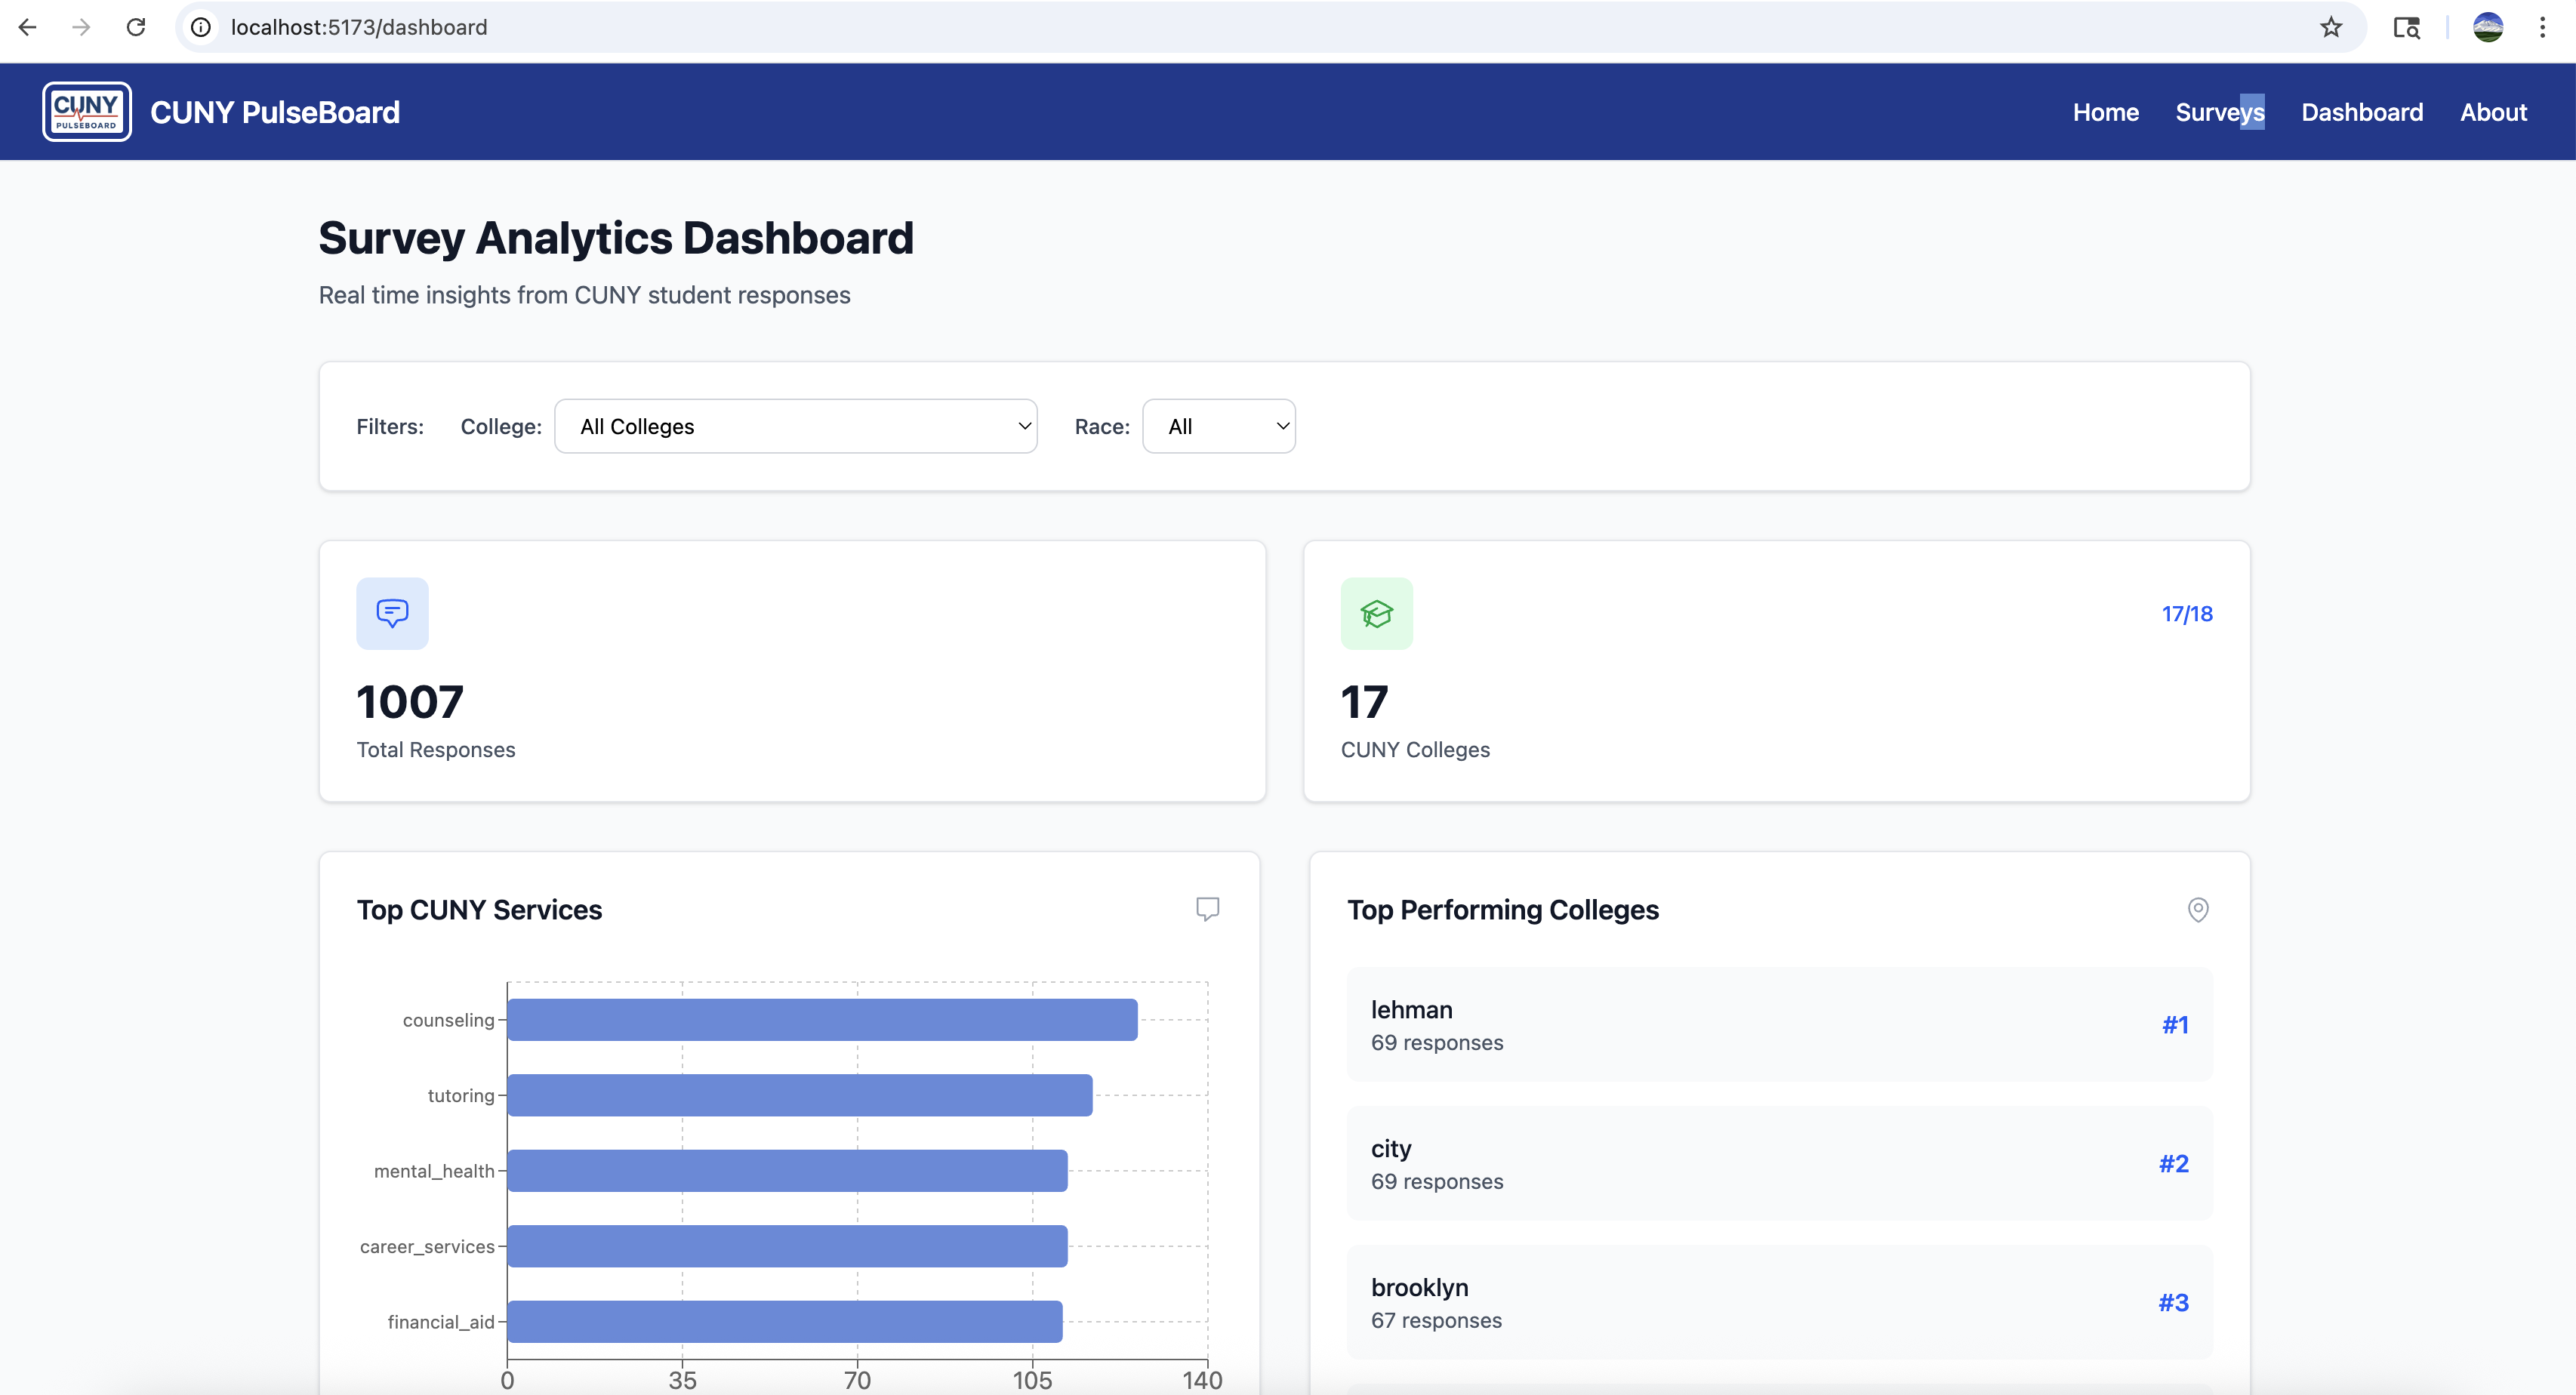
Task: Go to the Home nav link
Action: click(2105, 112)
